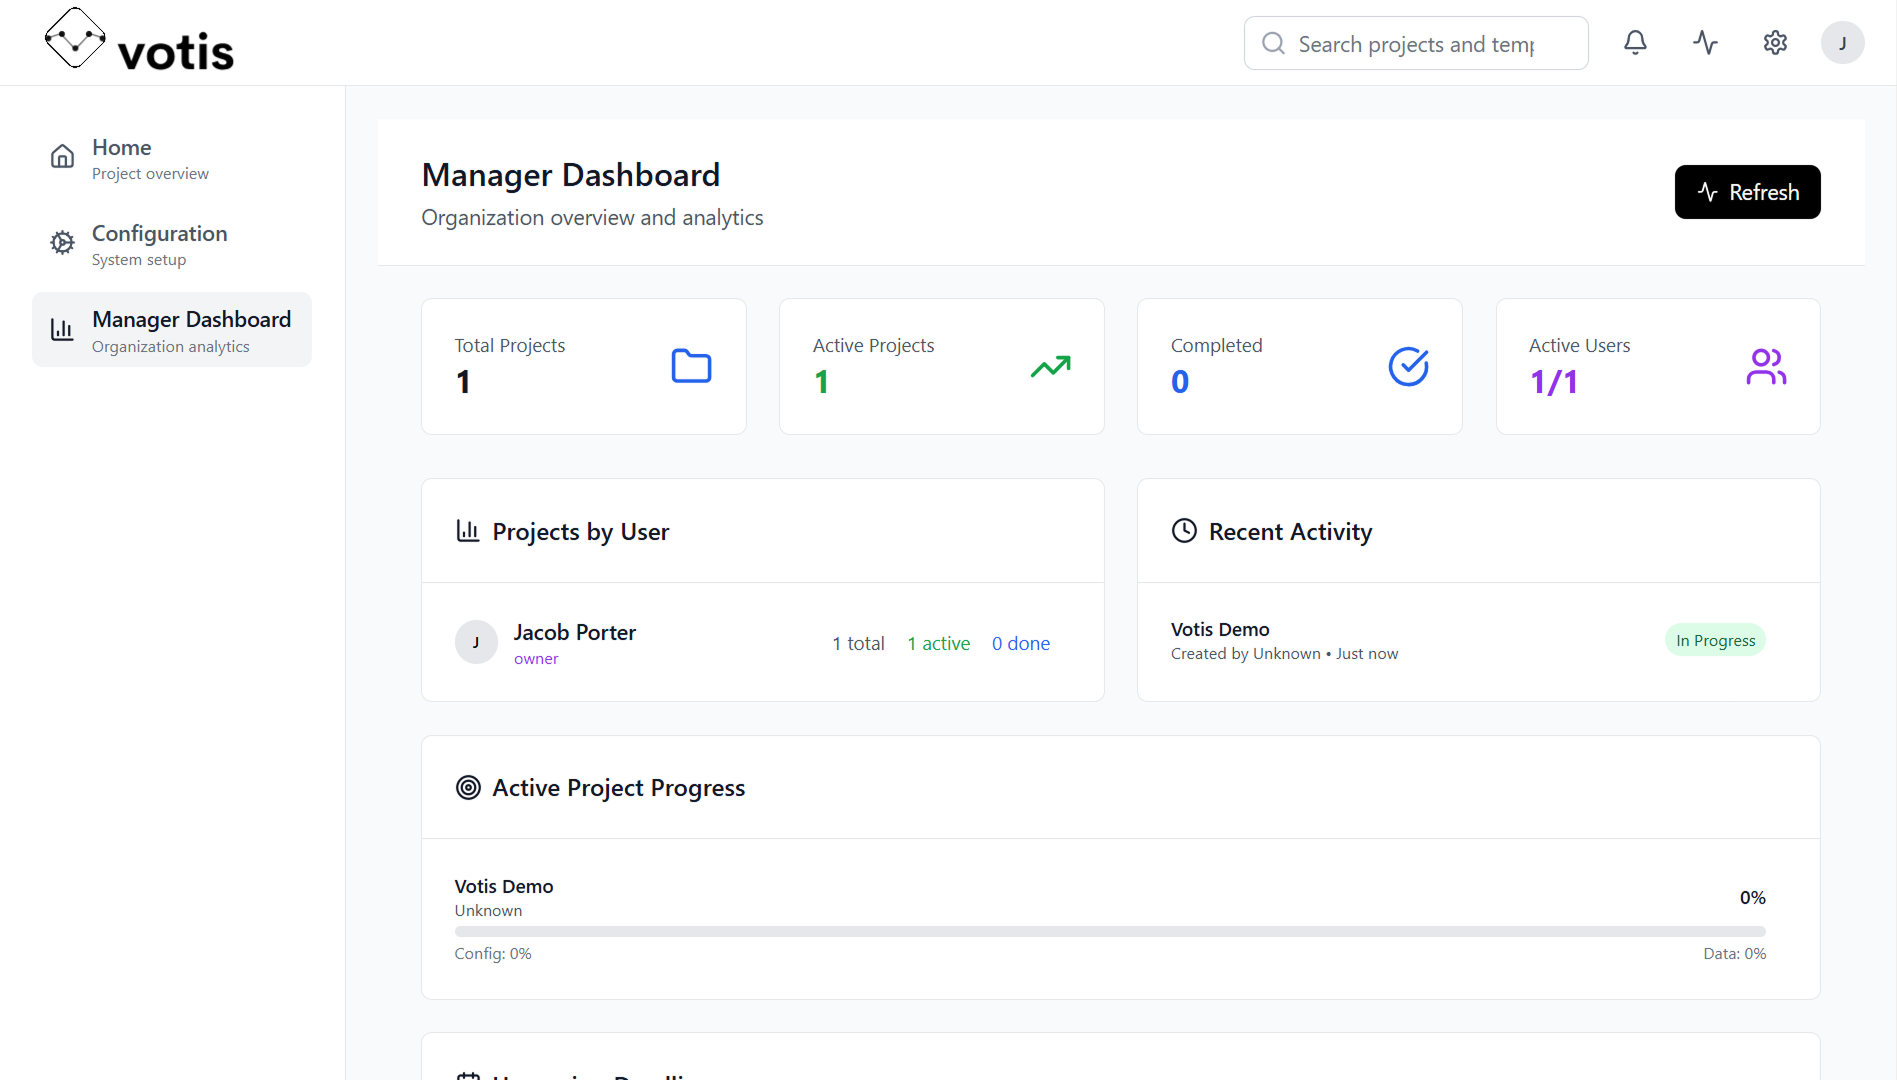Open the notifications bell
Viewport: 1897px width, 1080px height.
(x=1635, y=43)
